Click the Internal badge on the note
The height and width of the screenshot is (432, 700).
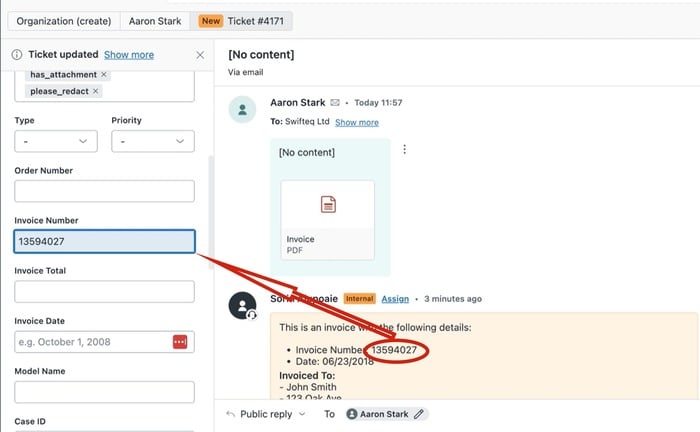(359, 299)
